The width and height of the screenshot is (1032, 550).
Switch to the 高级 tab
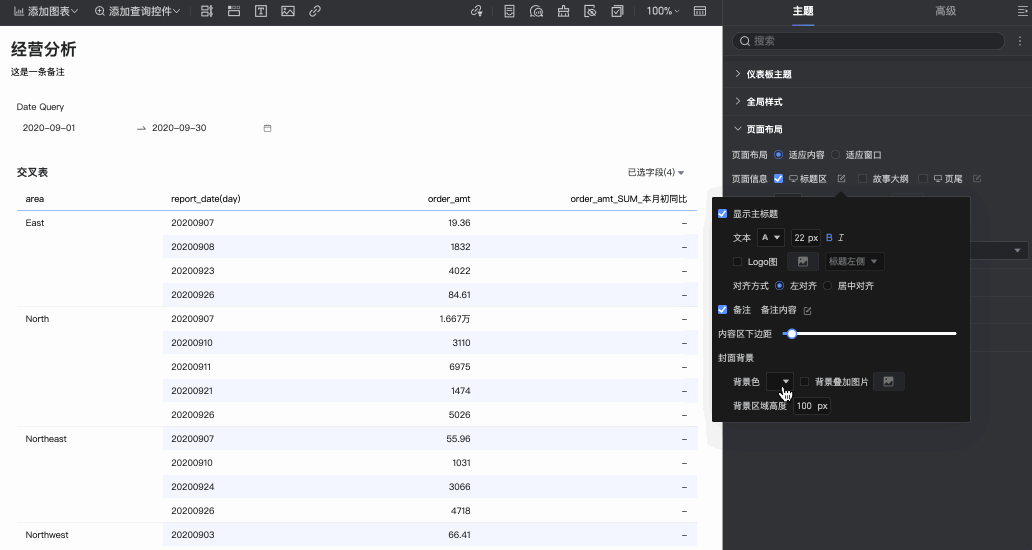[x=945, y=11]
